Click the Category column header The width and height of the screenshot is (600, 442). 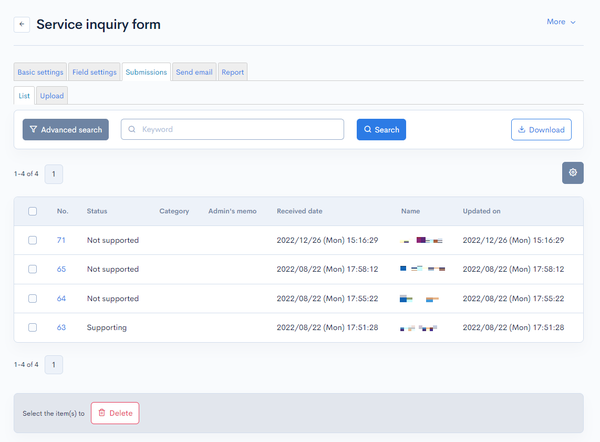click(174, 211)
